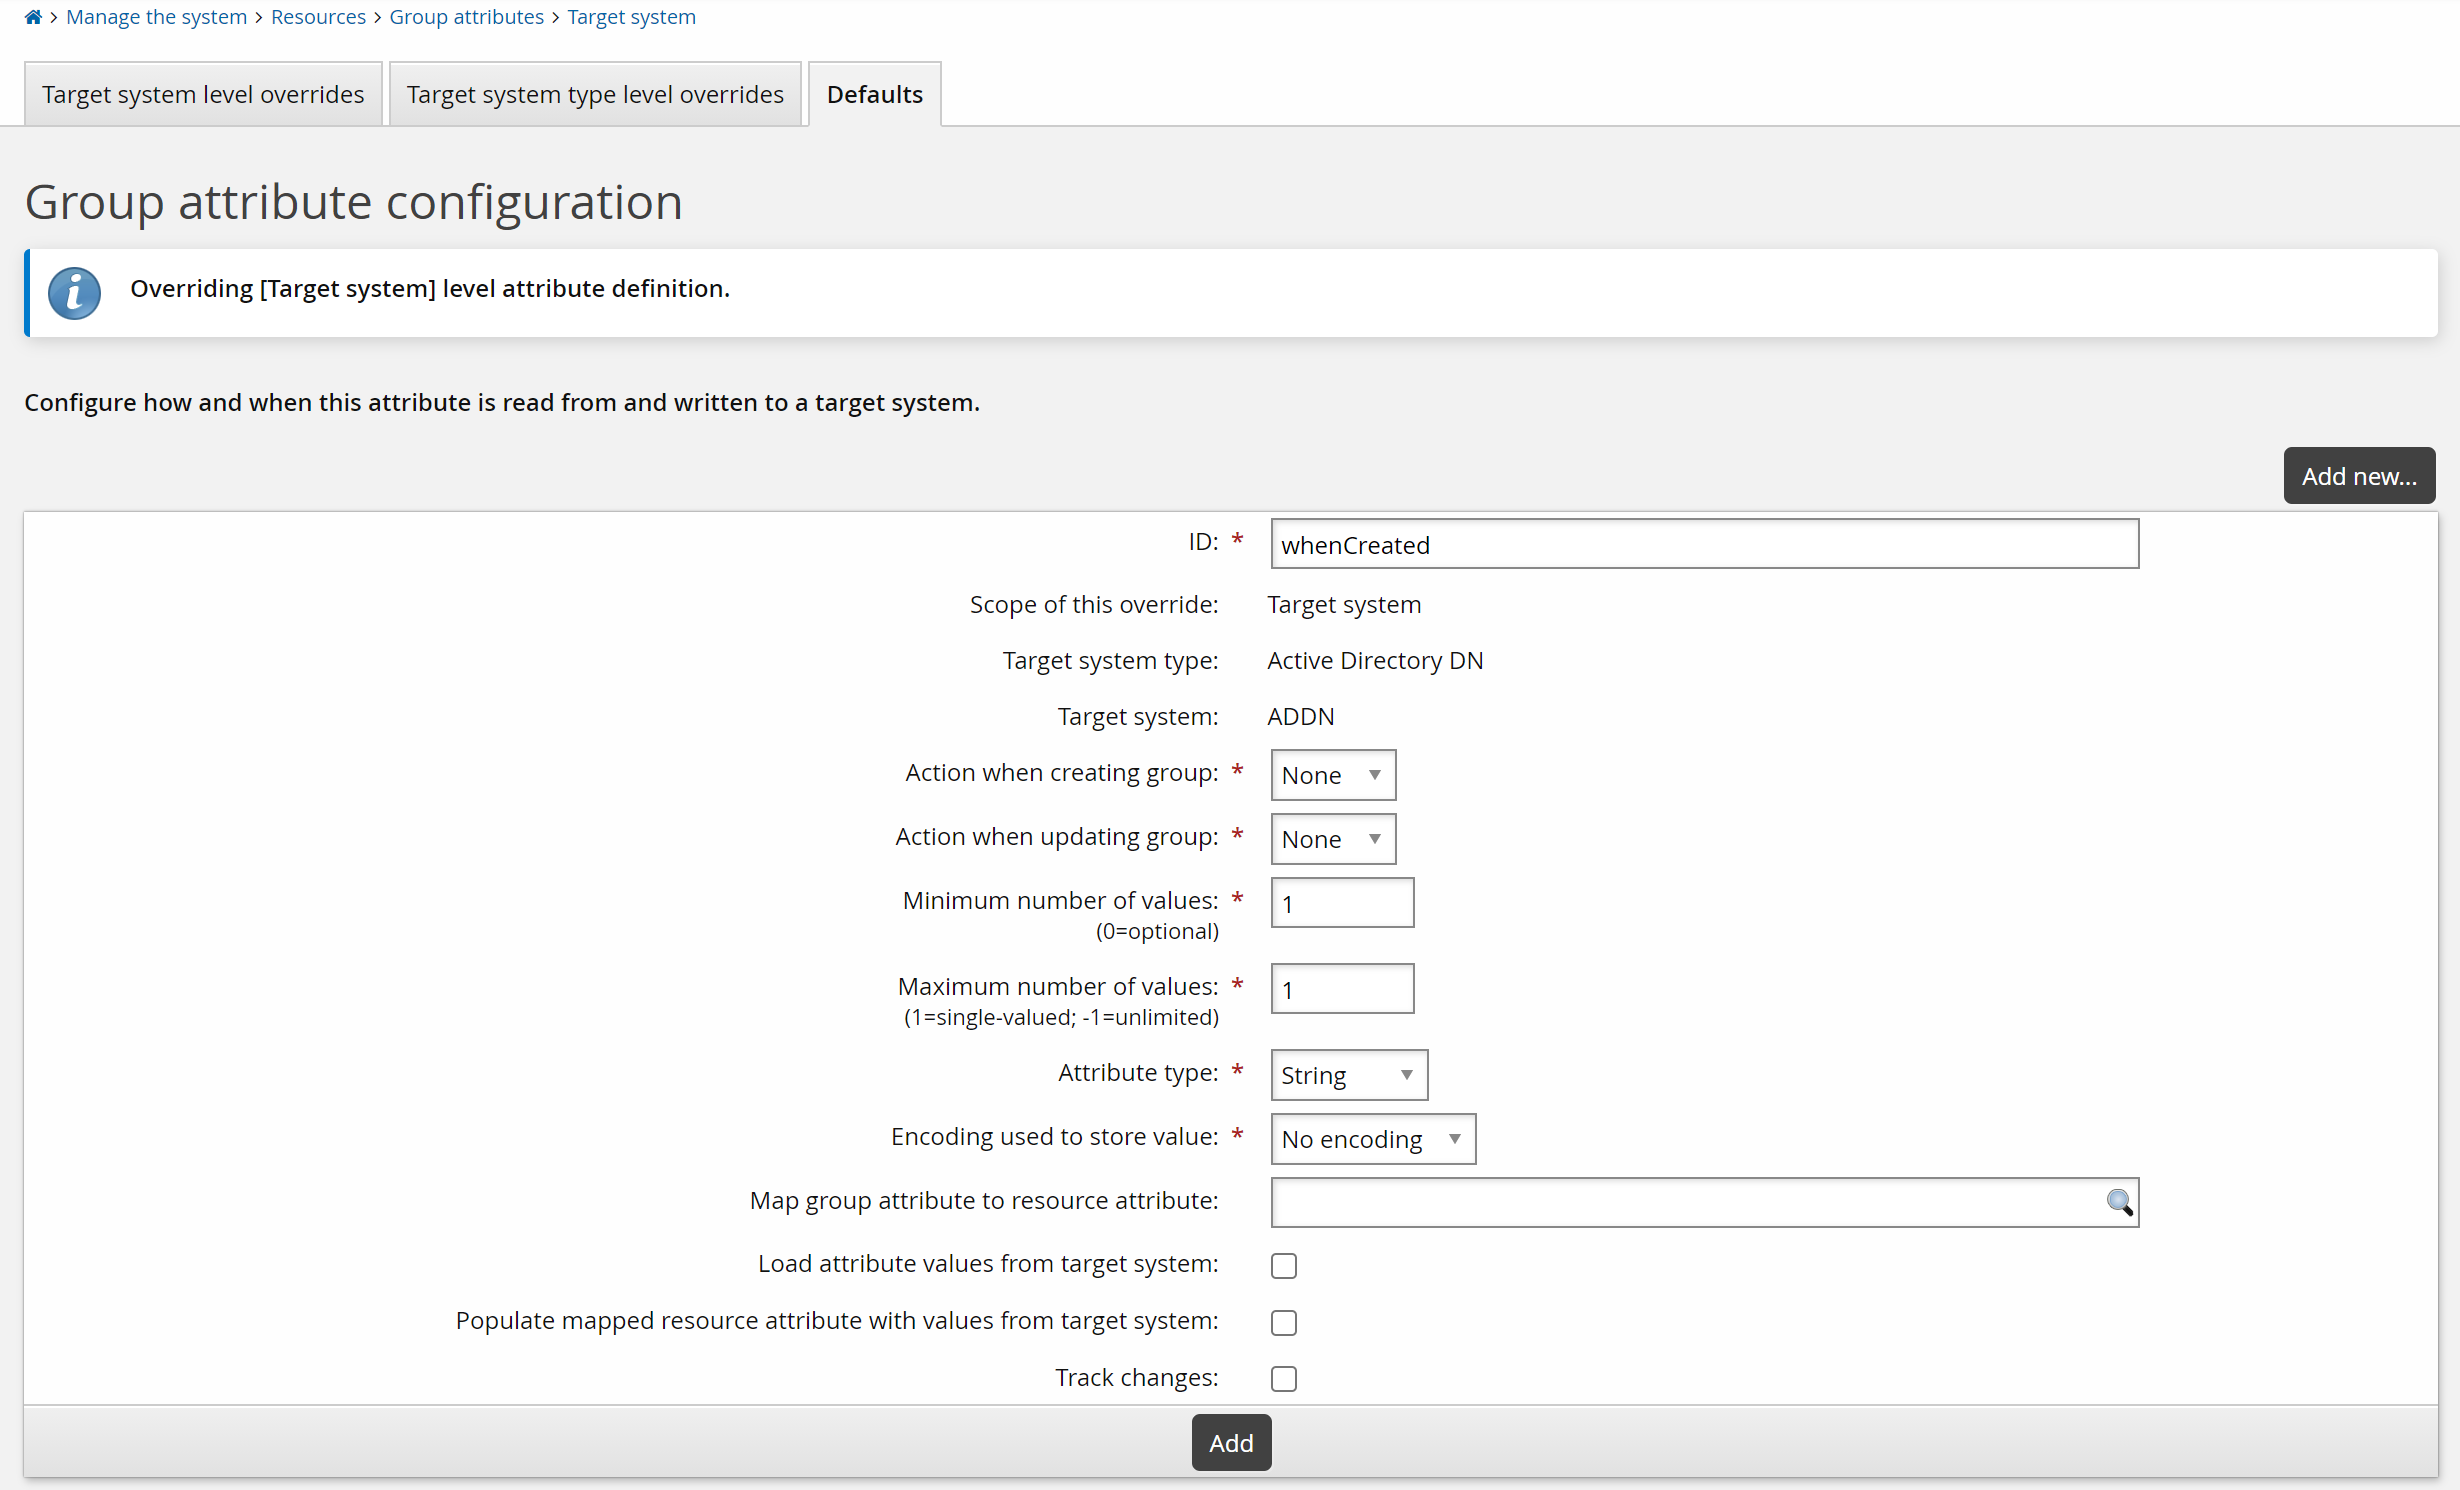Select the Defaults tab
2460x1490 pixels.
[874, 94]
